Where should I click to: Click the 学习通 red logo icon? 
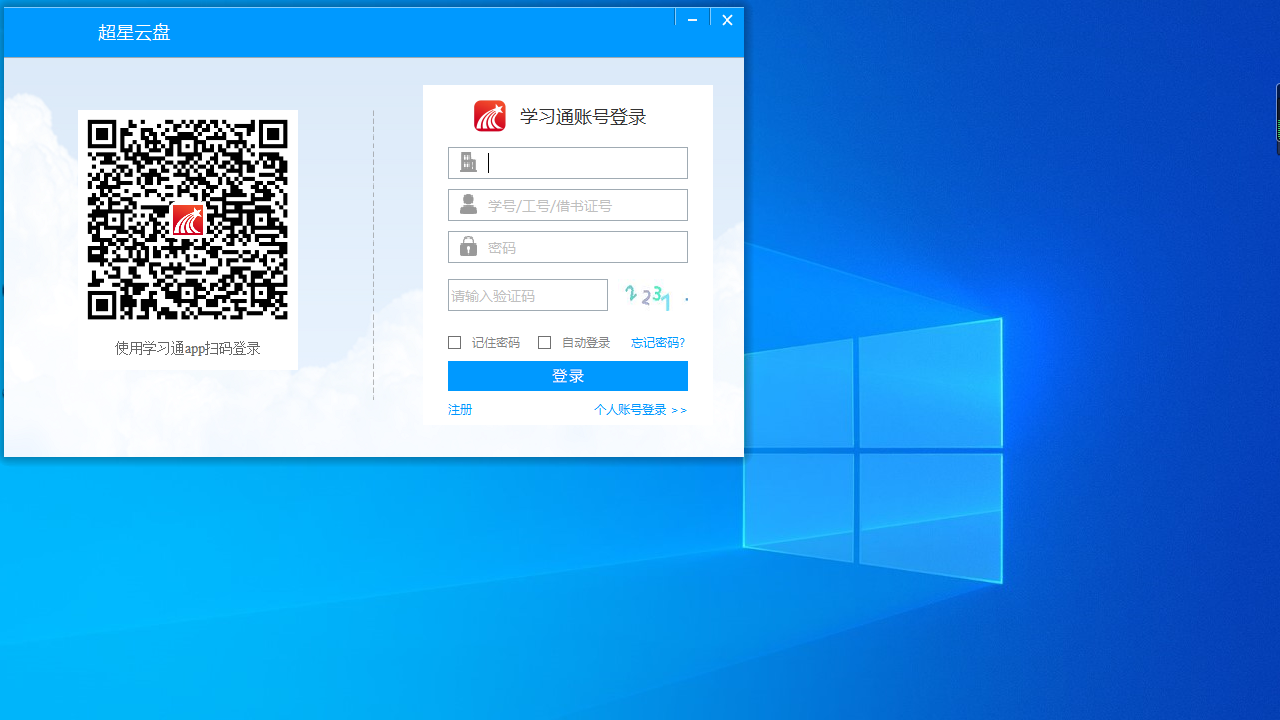click(490, 116)
